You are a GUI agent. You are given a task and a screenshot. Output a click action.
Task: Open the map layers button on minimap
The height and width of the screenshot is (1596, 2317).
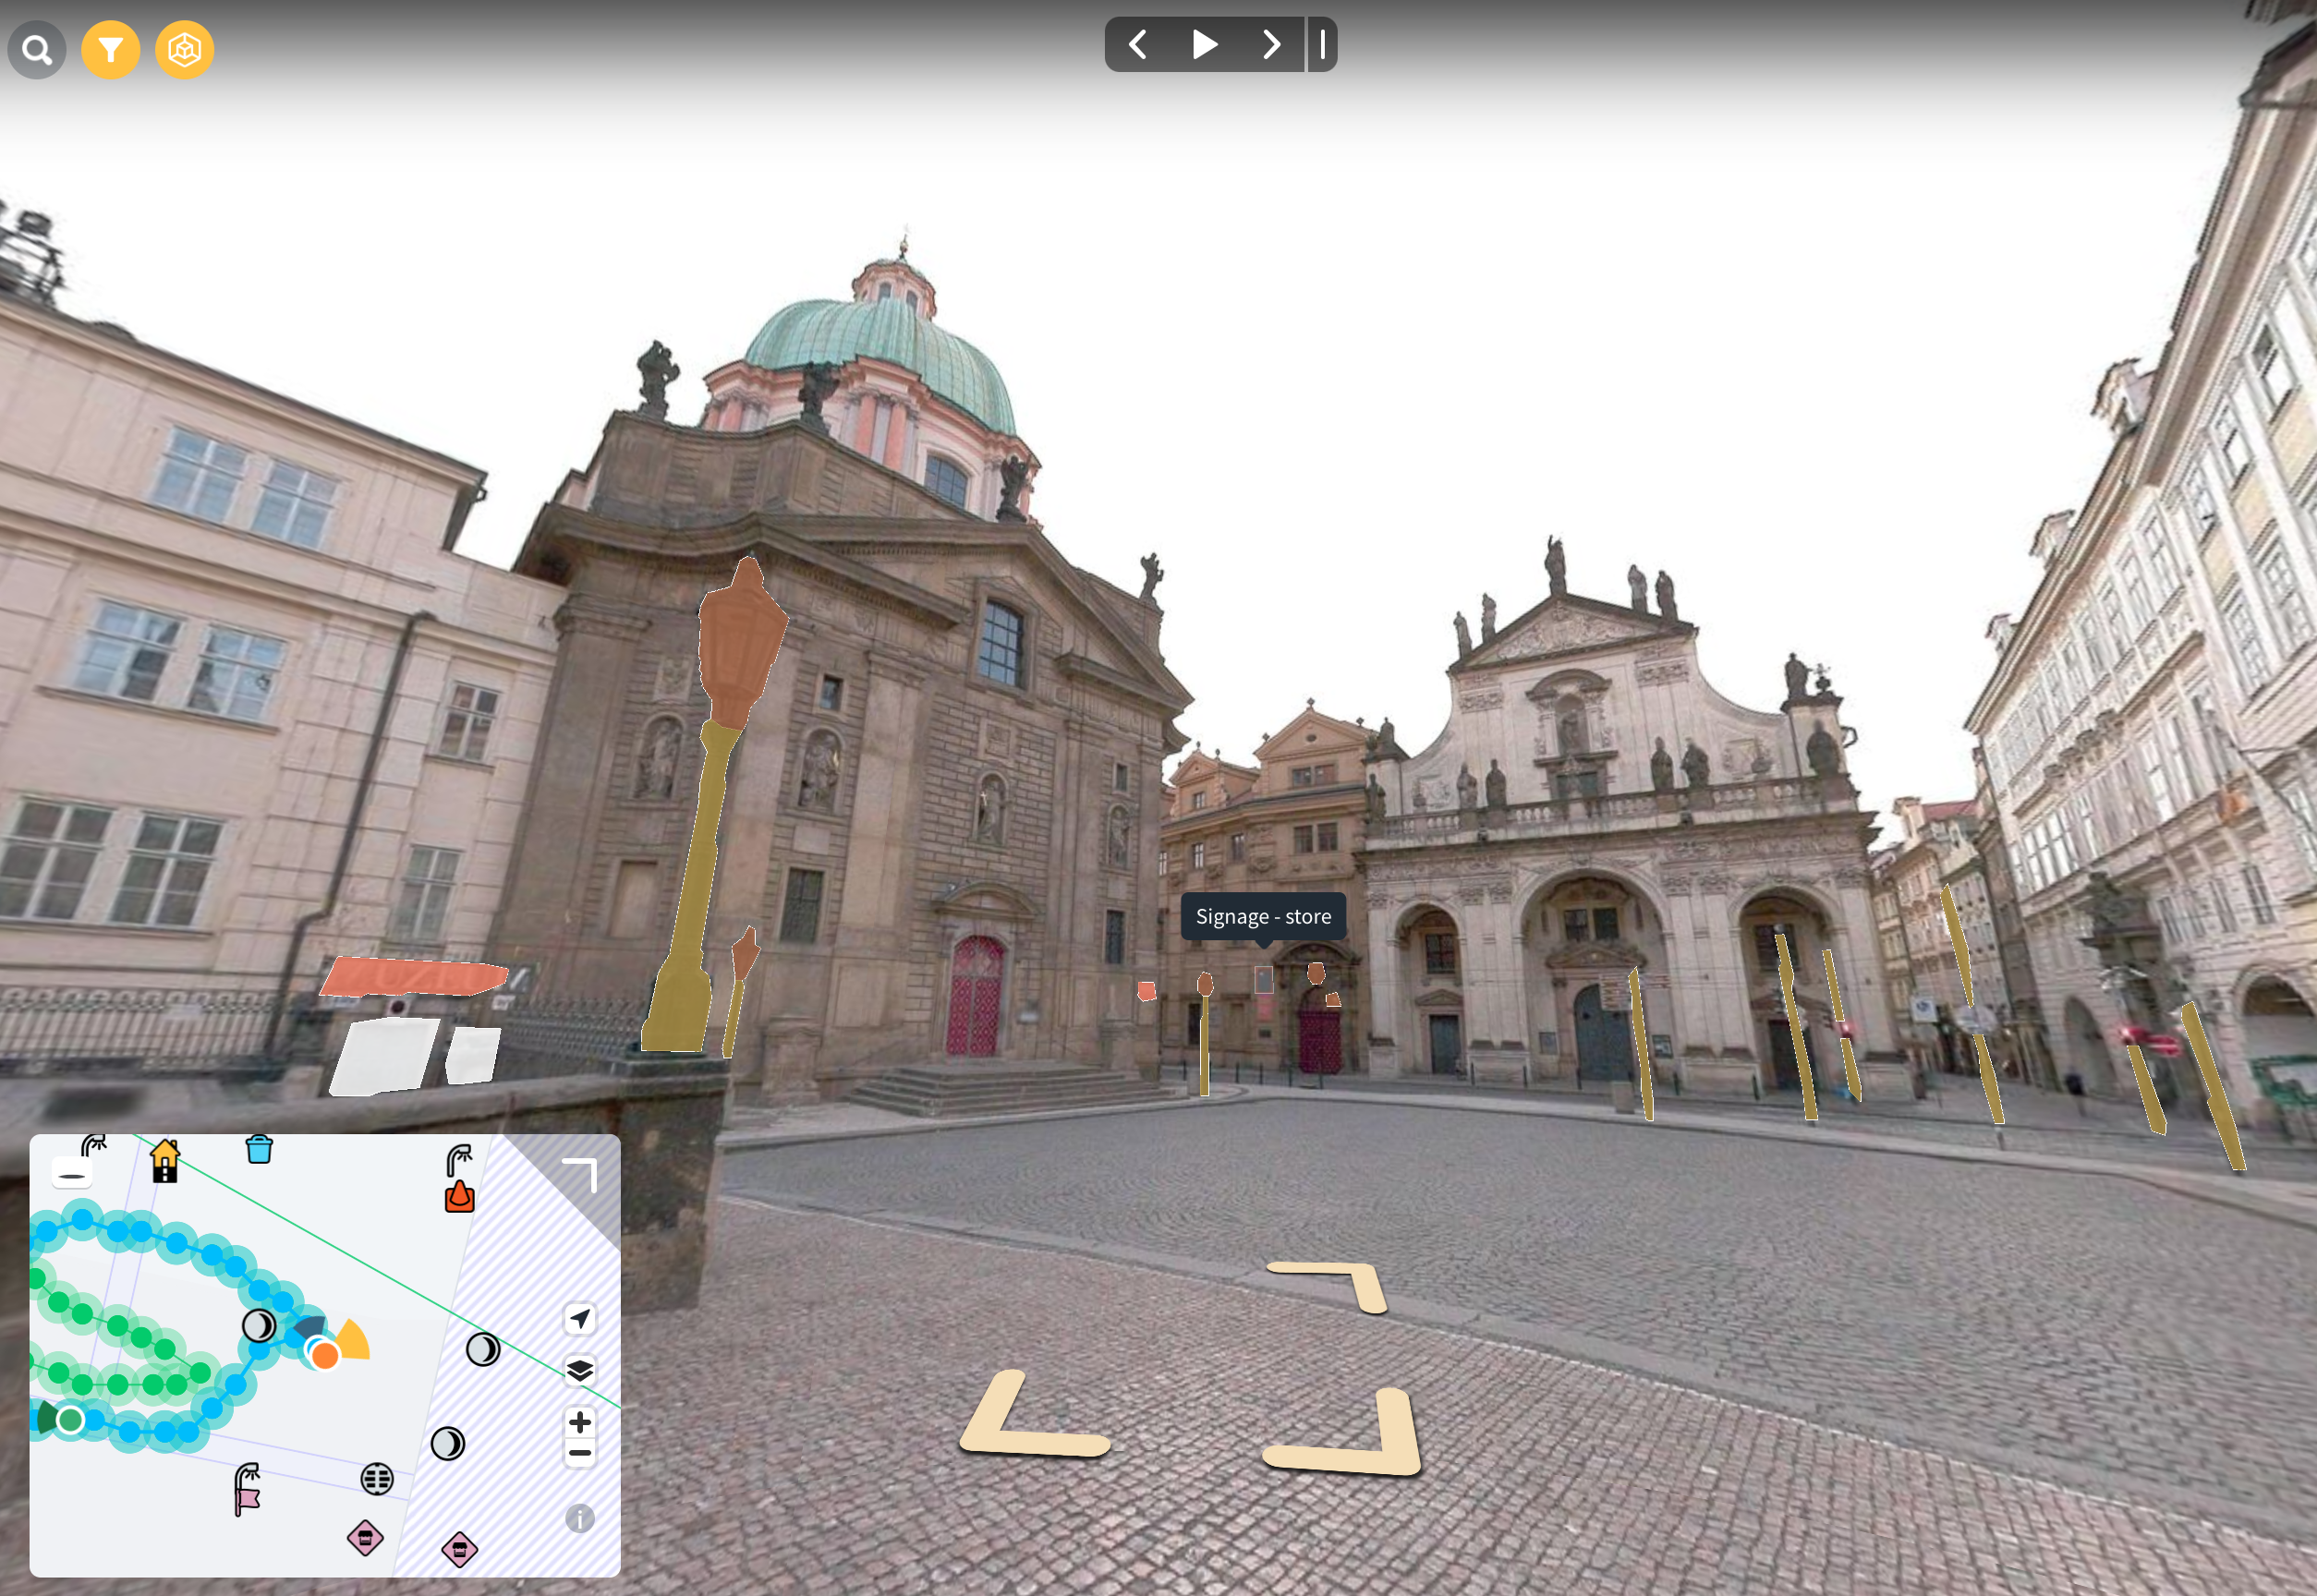580,1369
